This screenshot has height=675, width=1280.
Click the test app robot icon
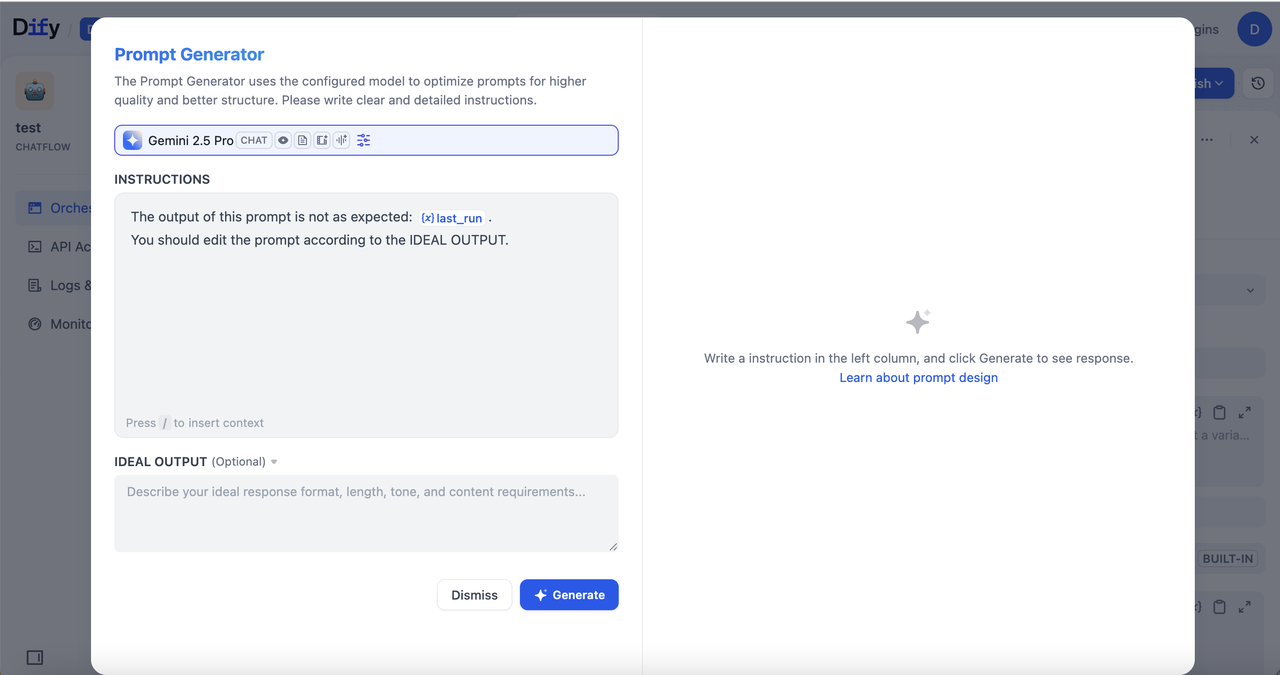point(35,92)
